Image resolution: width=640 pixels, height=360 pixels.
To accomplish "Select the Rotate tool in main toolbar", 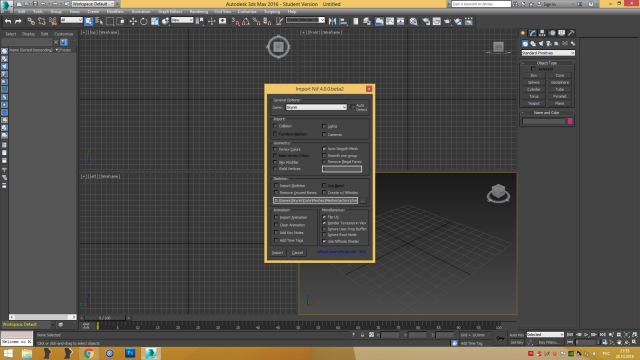I will (144, 21).
